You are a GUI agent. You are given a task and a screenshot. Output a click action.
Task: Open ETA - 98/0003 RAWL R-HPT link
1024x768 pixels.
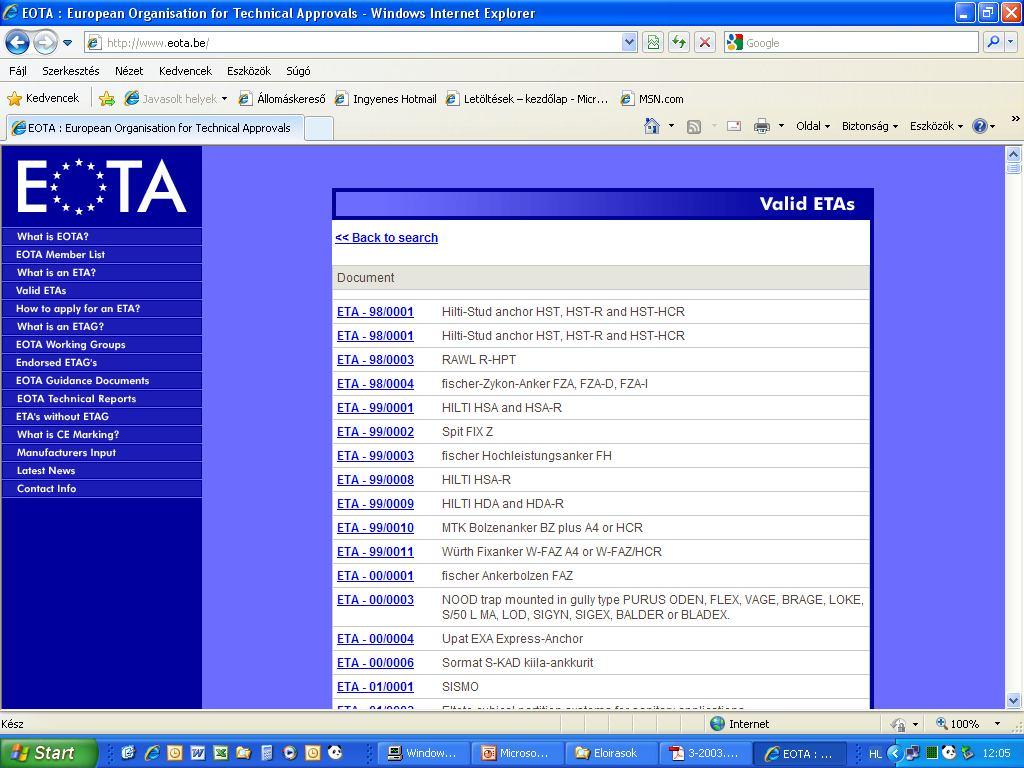tap(376, 360)
